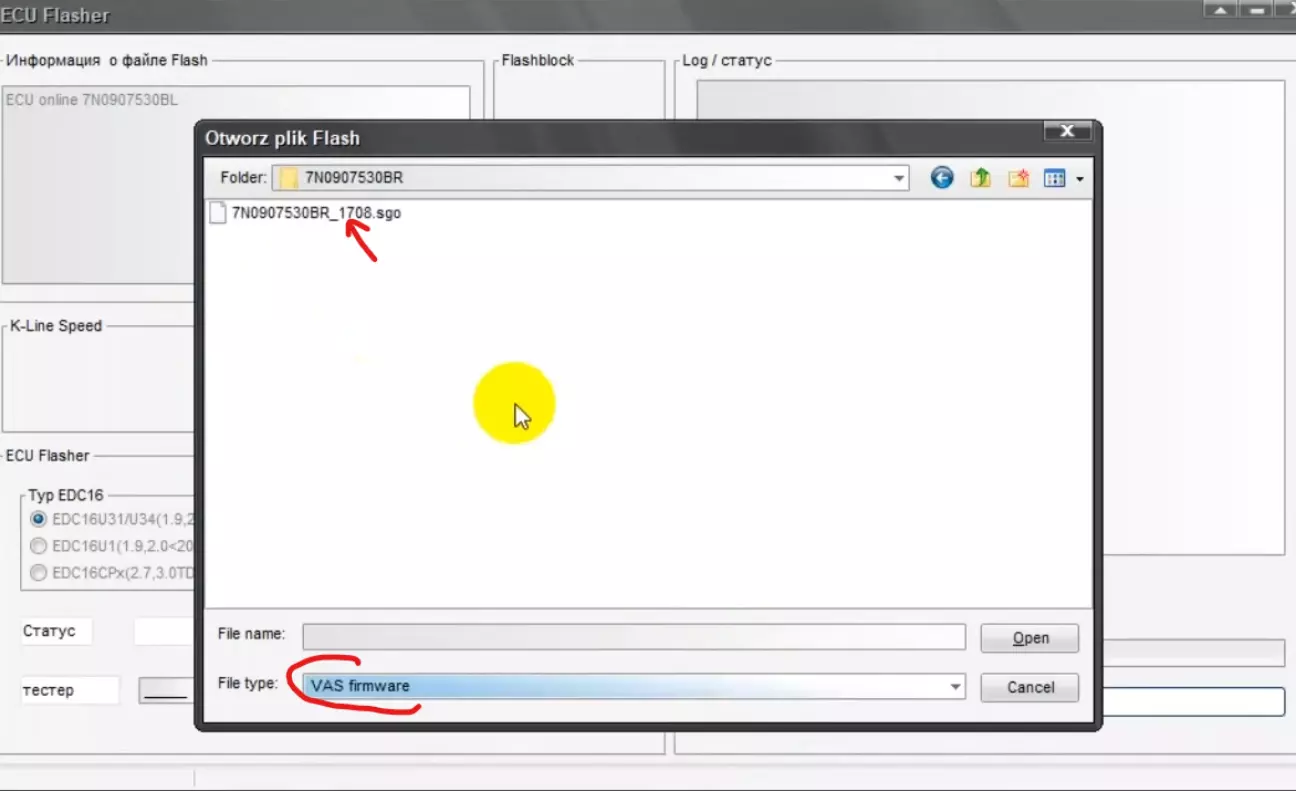Screen dimensions: 1296x791
Task: Click into the File name field
Action: 633,637
